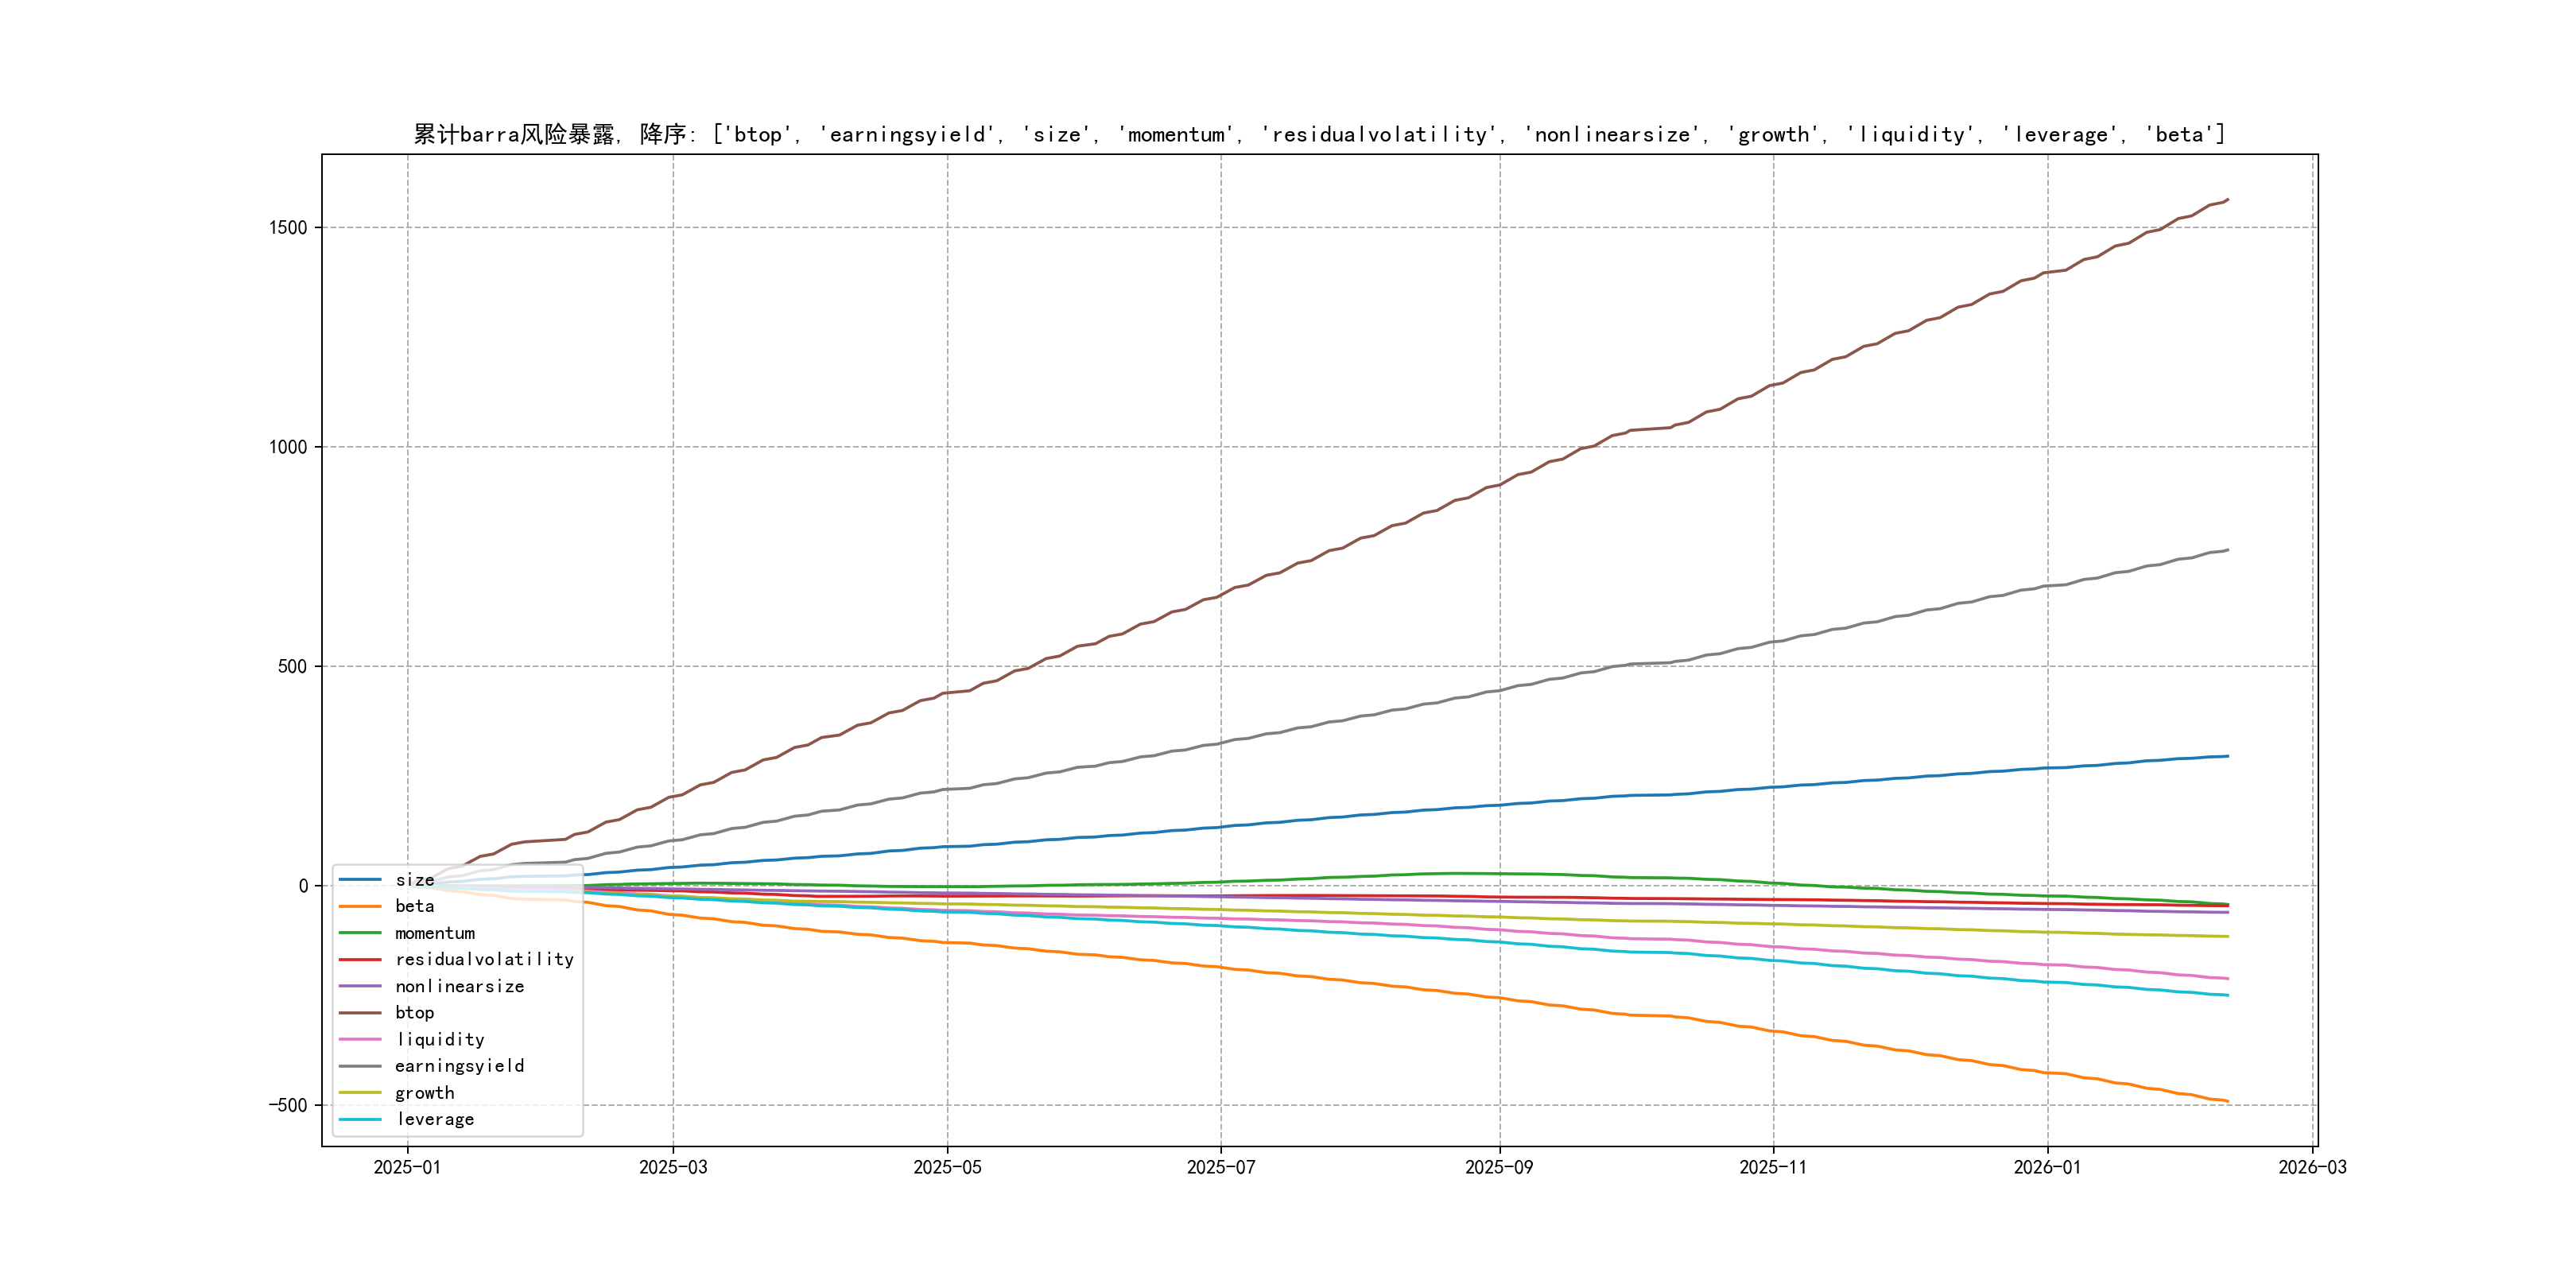Screen dimensions: 2576x1288
Task: Click the orange beta legend swatch
Action: [360, 906]
